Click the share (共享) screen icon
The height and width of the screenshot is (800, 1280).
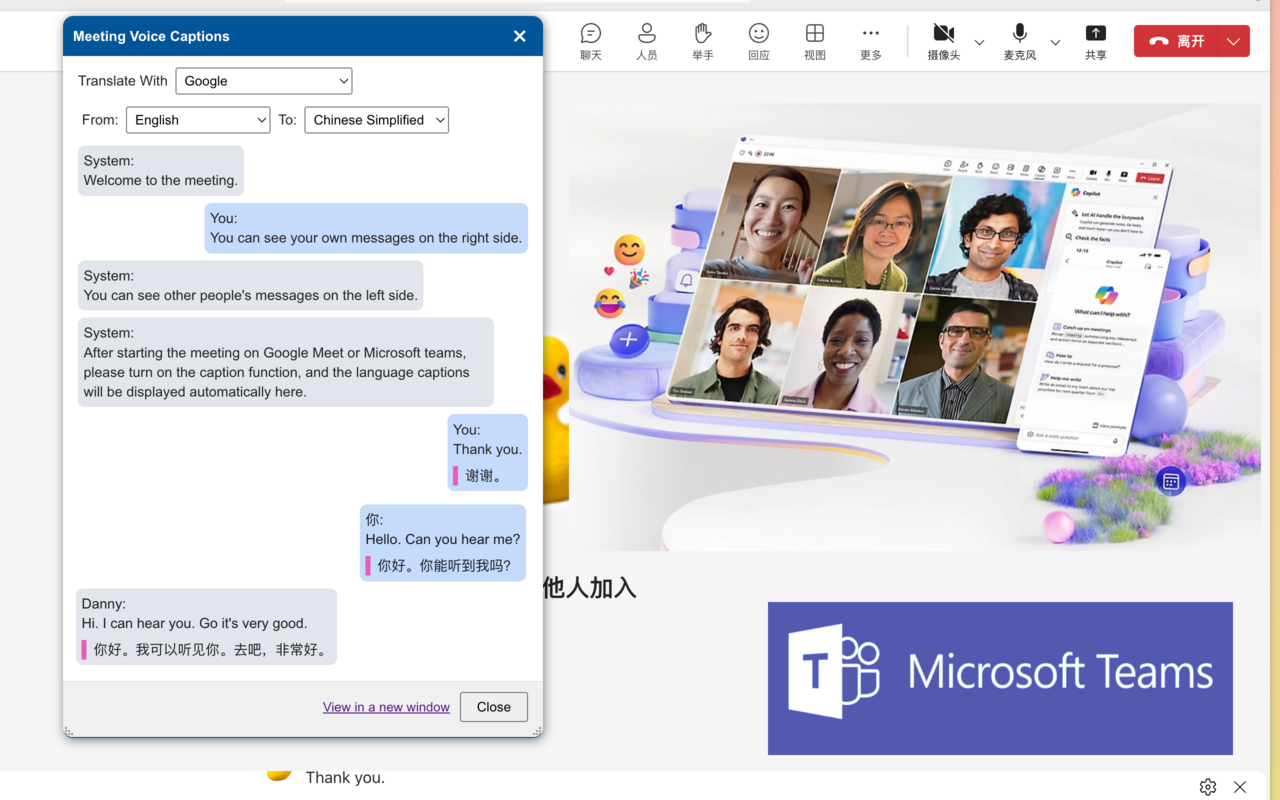pyautogui.click(x=1096, y=42)
